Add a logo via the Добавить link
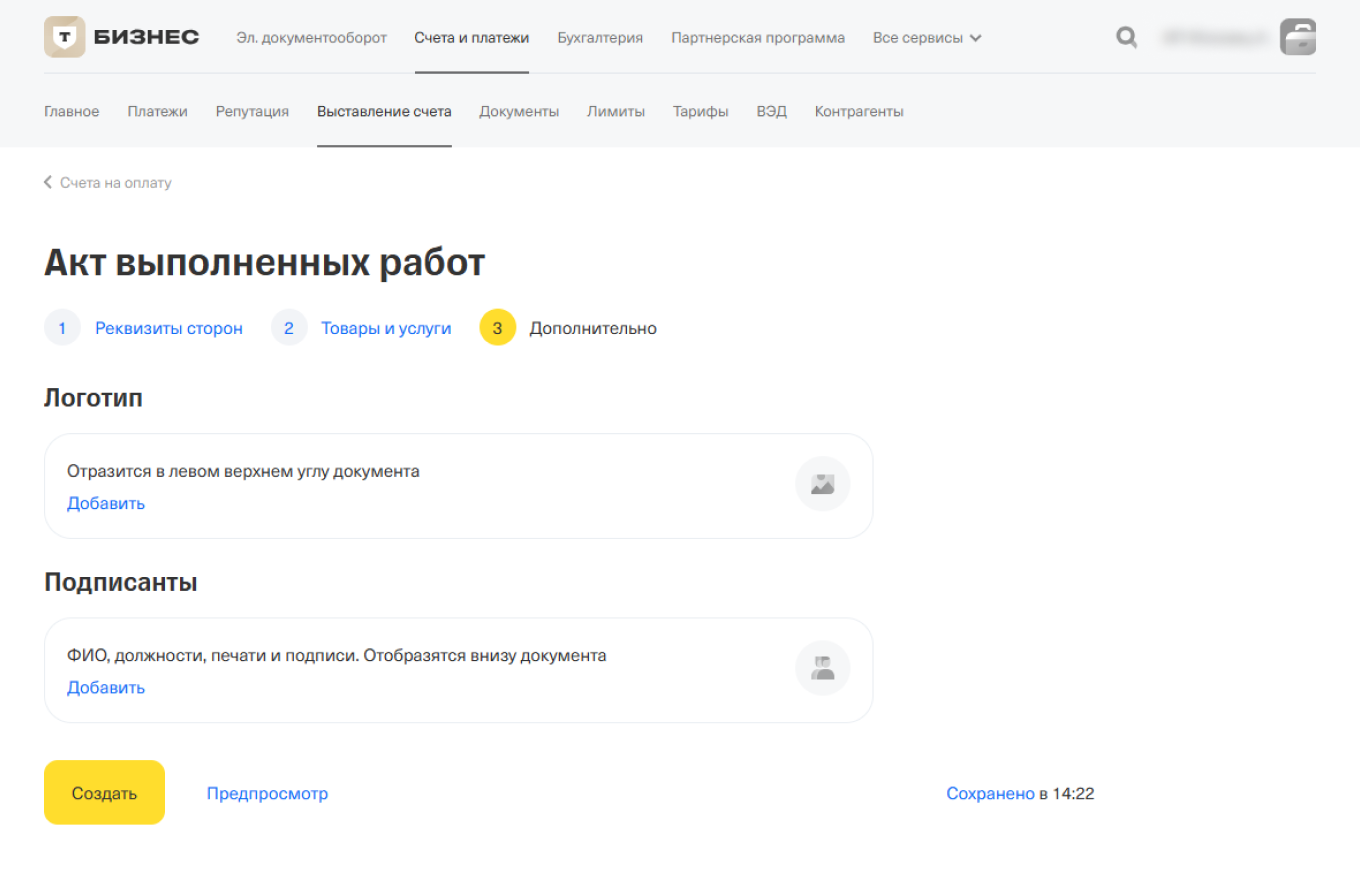The width and height of the screenshot is (1360, 890). pos(105,503)
